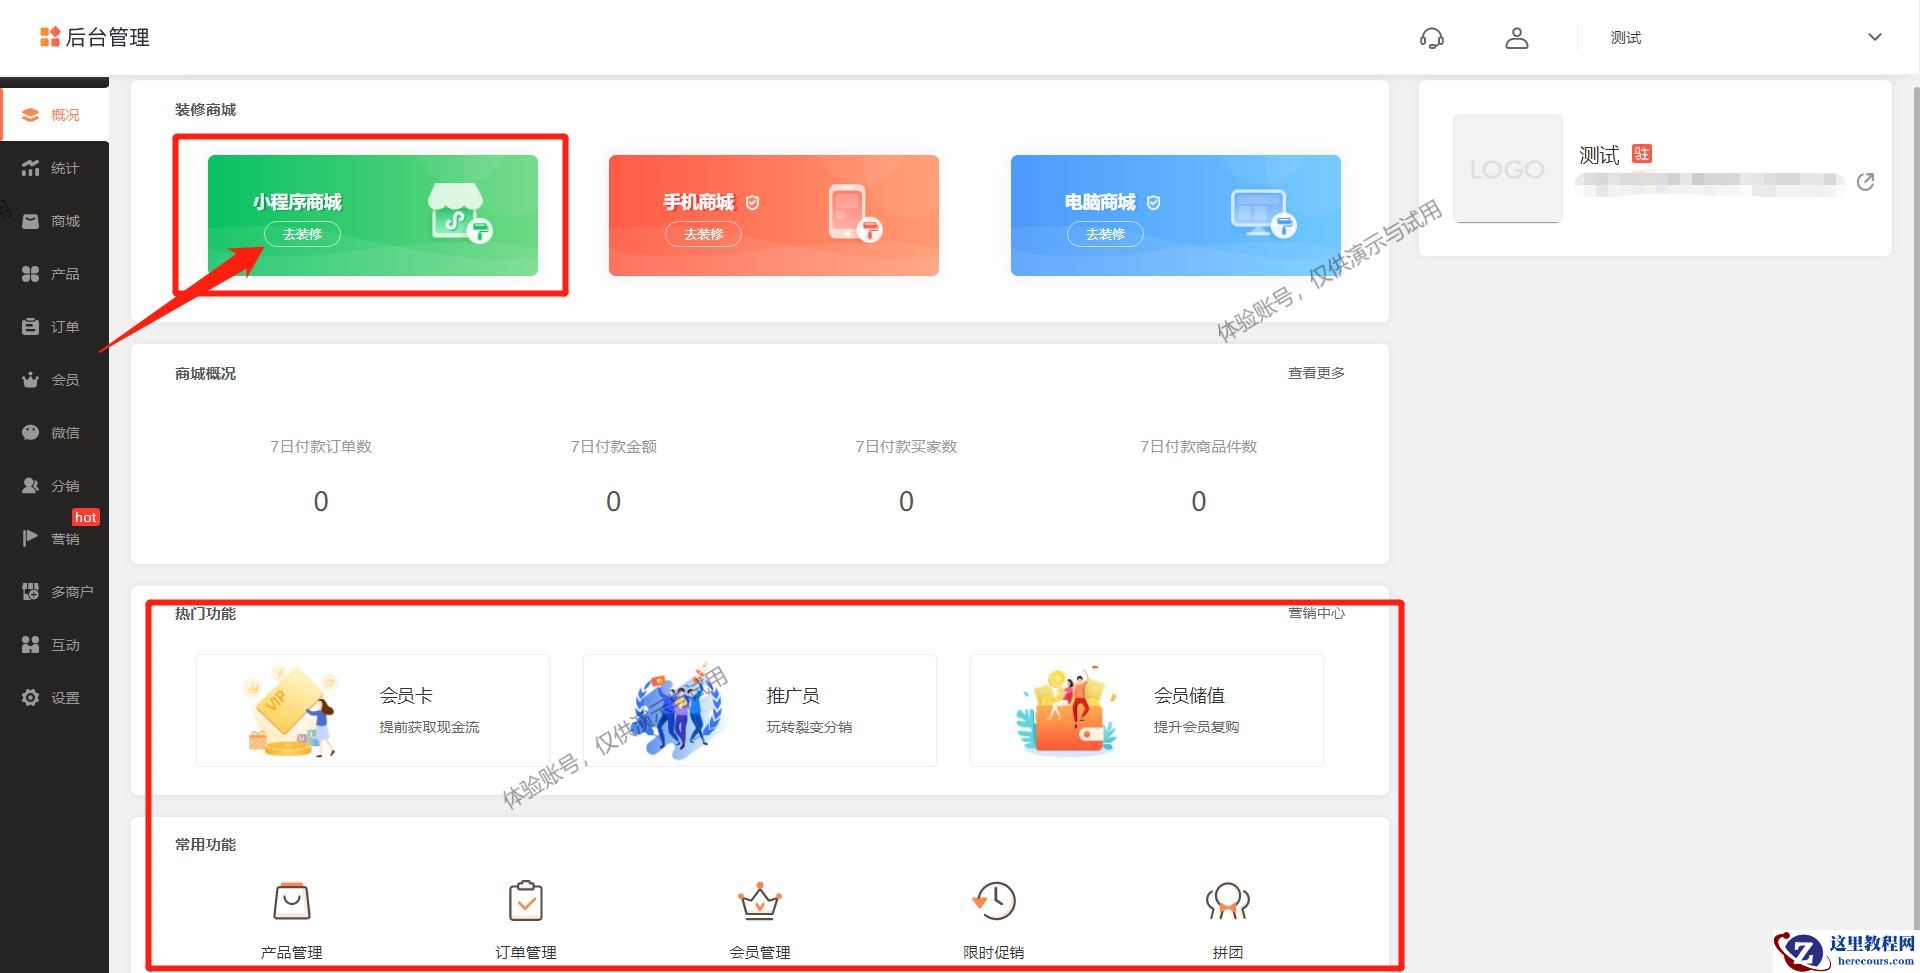Open the 营销中心 link
Viewport: 1920px width, 973px height.
[x=1316, y=613]
